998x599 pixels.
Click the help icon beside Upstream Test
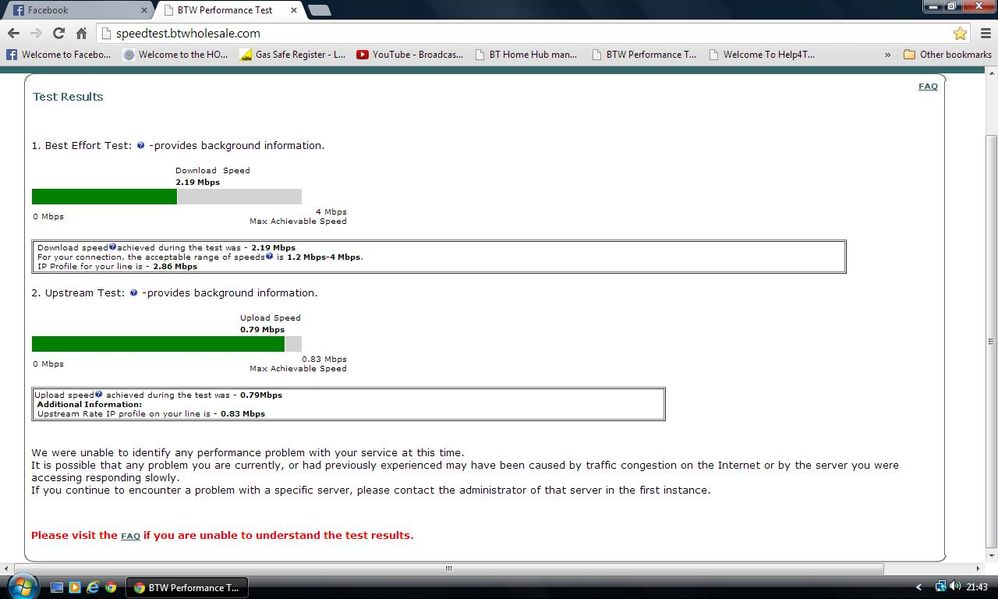pos(134,293)
